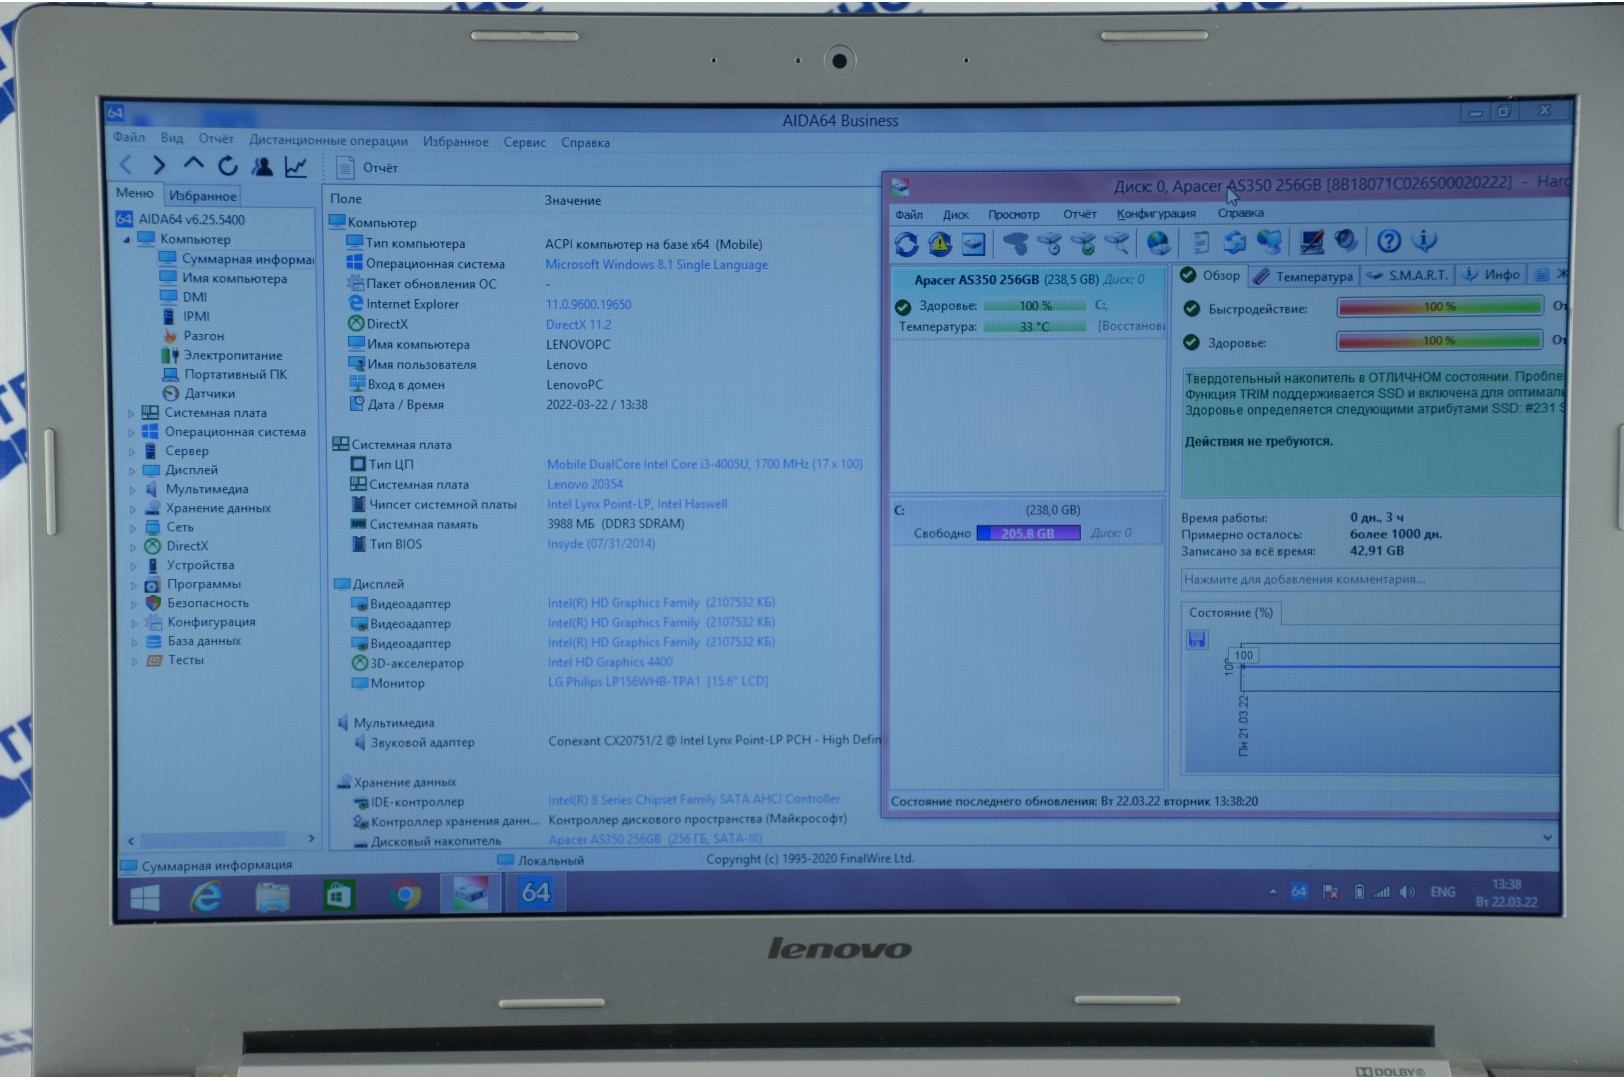This screenshot has width=1624, height=1080.
Task: Open Просмотр menu in Hard Disk Sentinel
Action: 1014,214
